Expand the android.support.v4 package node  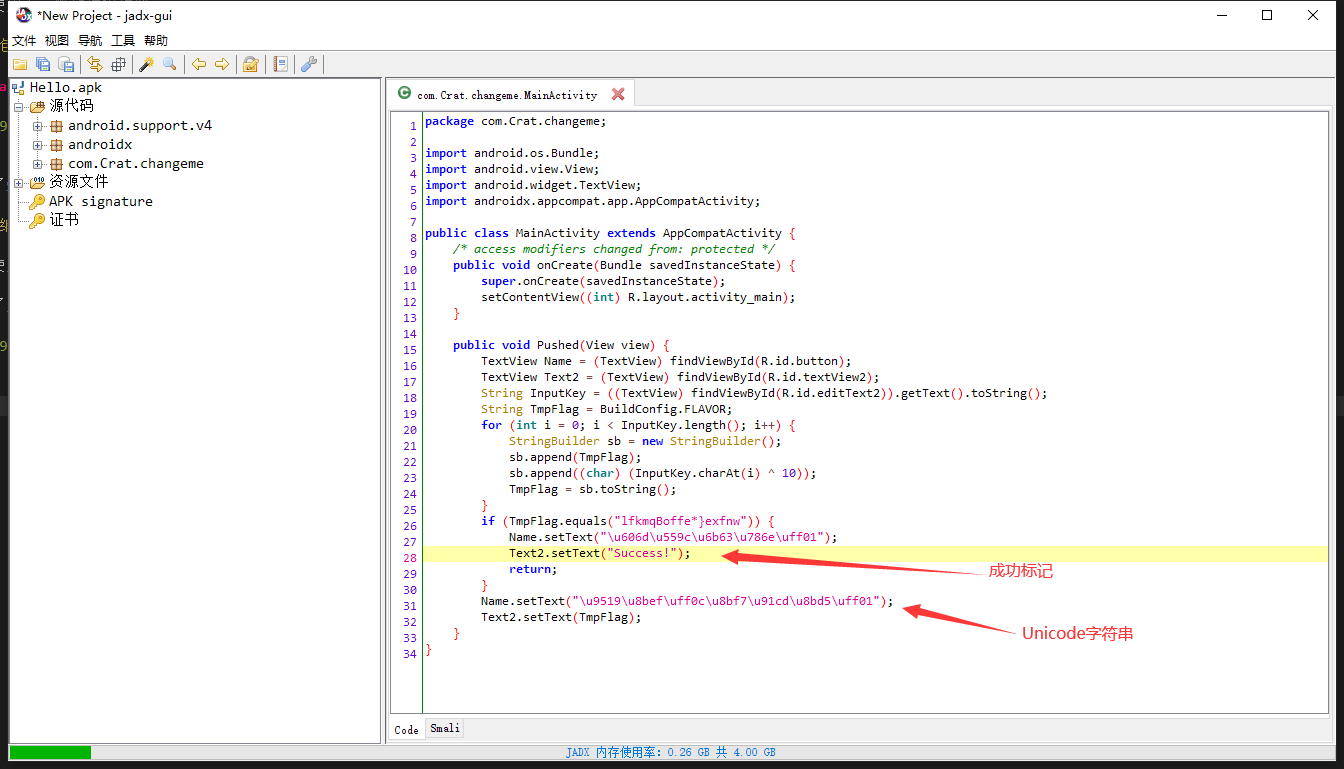[x=38, y=126]
